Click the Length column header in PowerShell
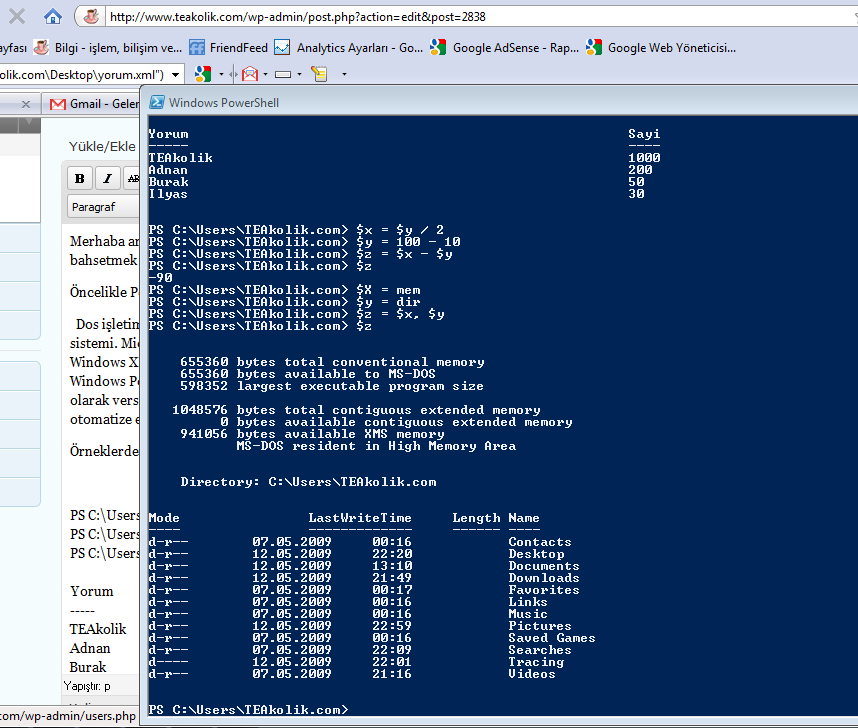 click(476, 518)
